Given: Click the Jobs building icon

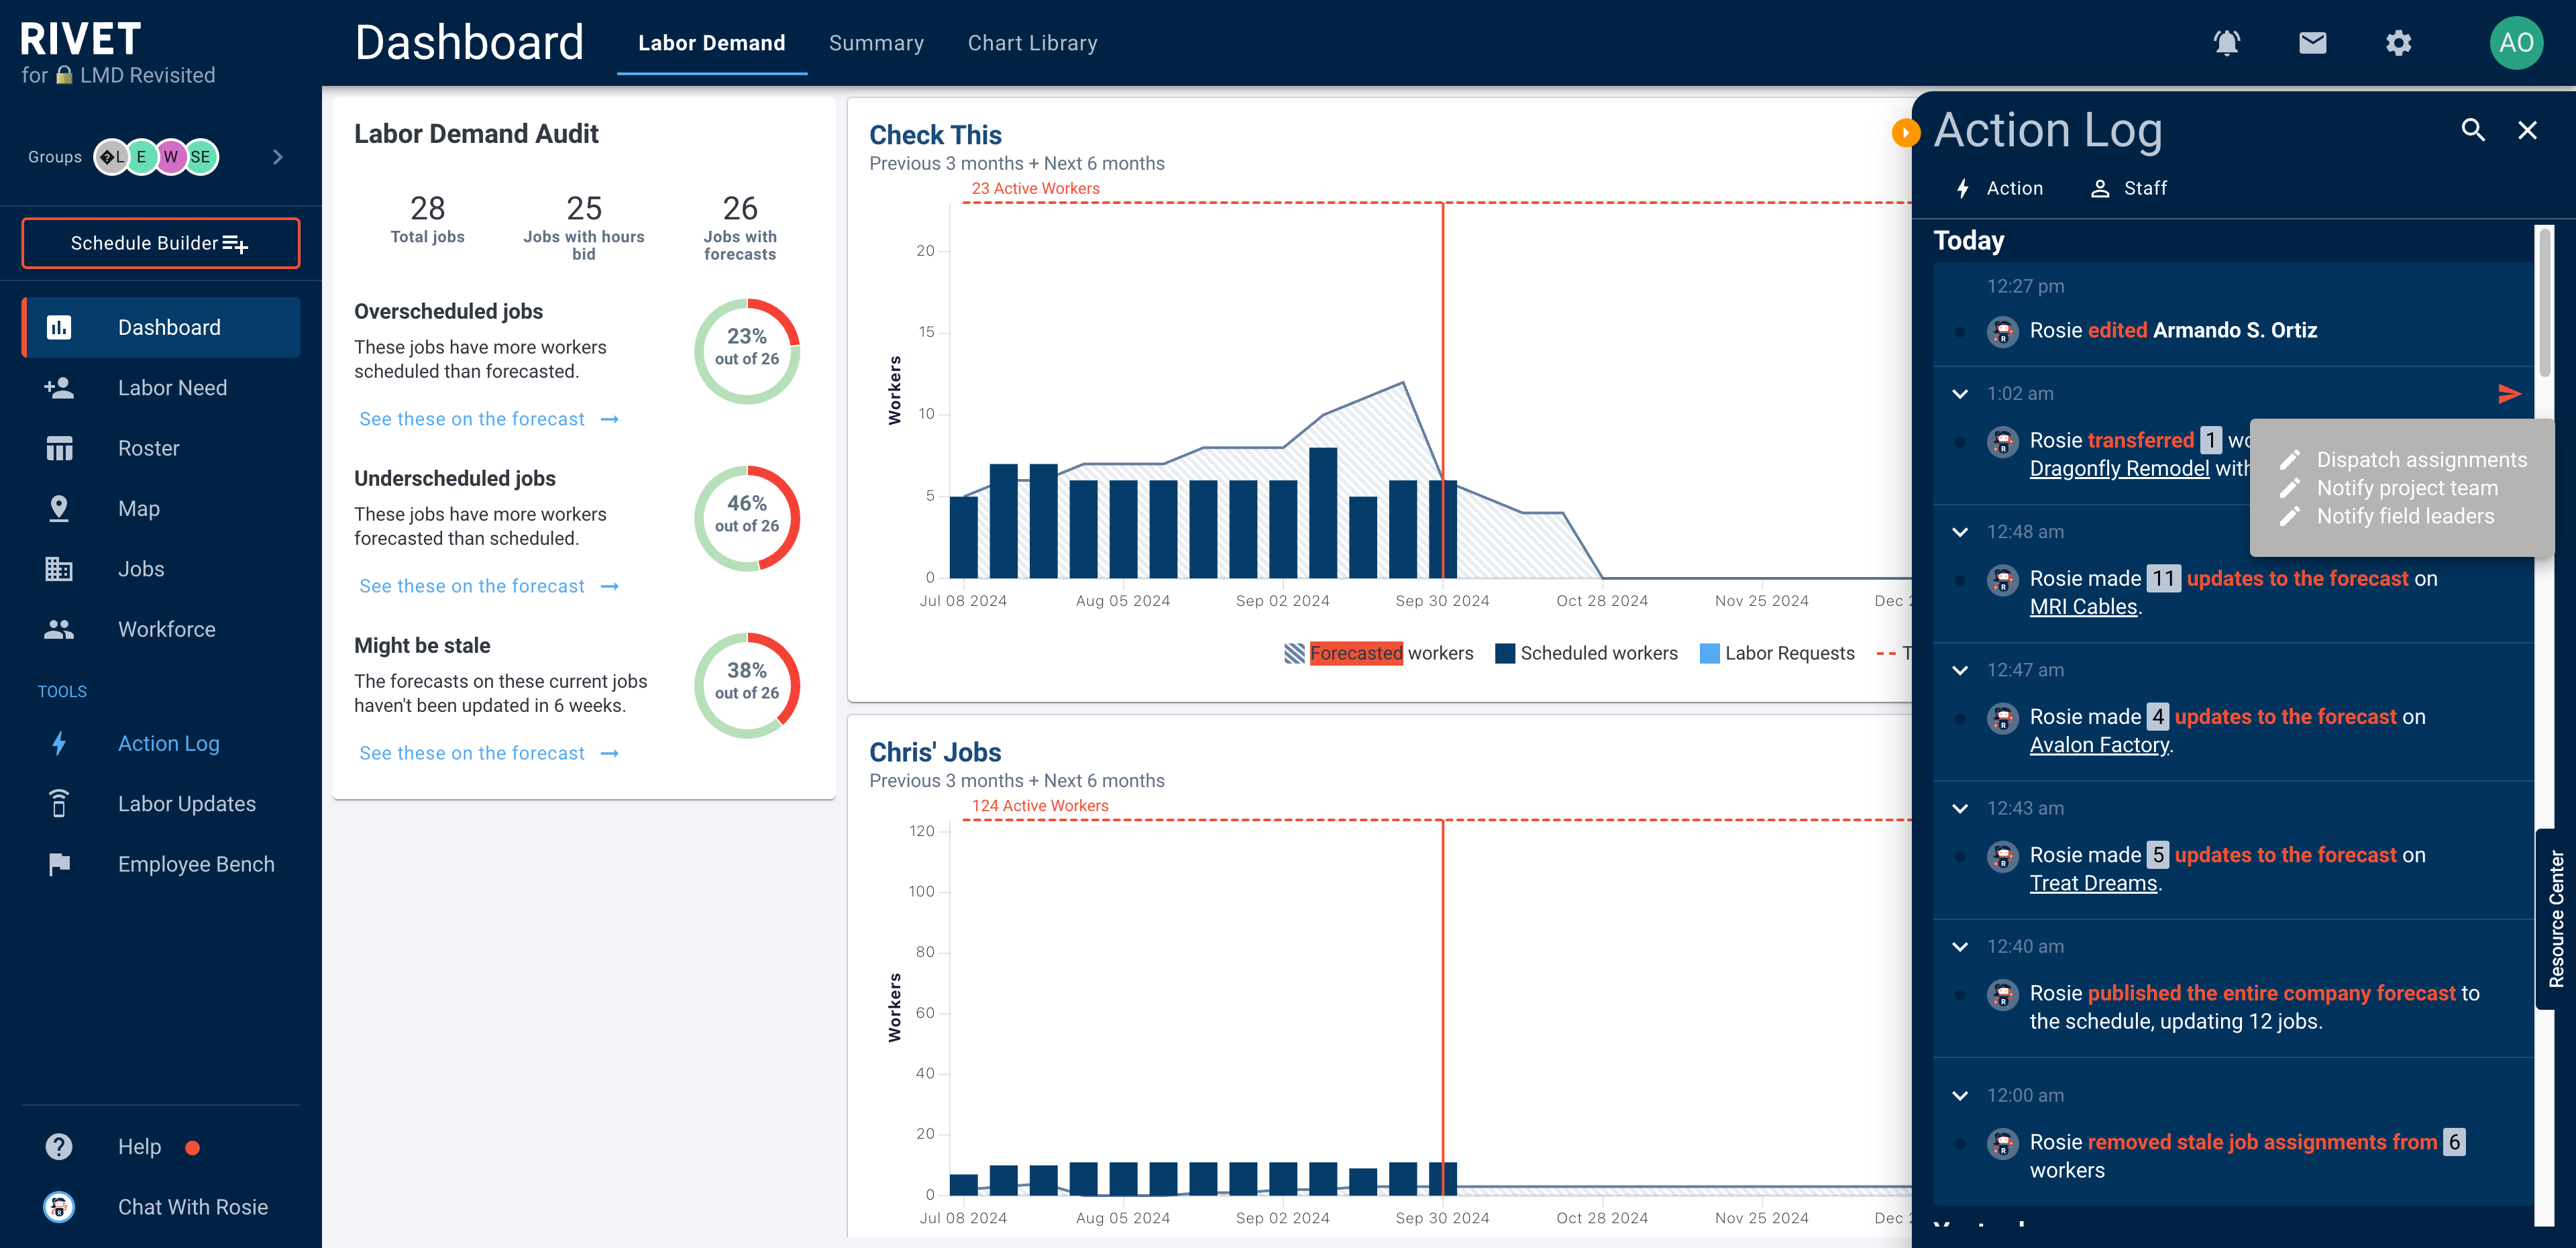Looking at the screenshot, I should tap(59, 569).
